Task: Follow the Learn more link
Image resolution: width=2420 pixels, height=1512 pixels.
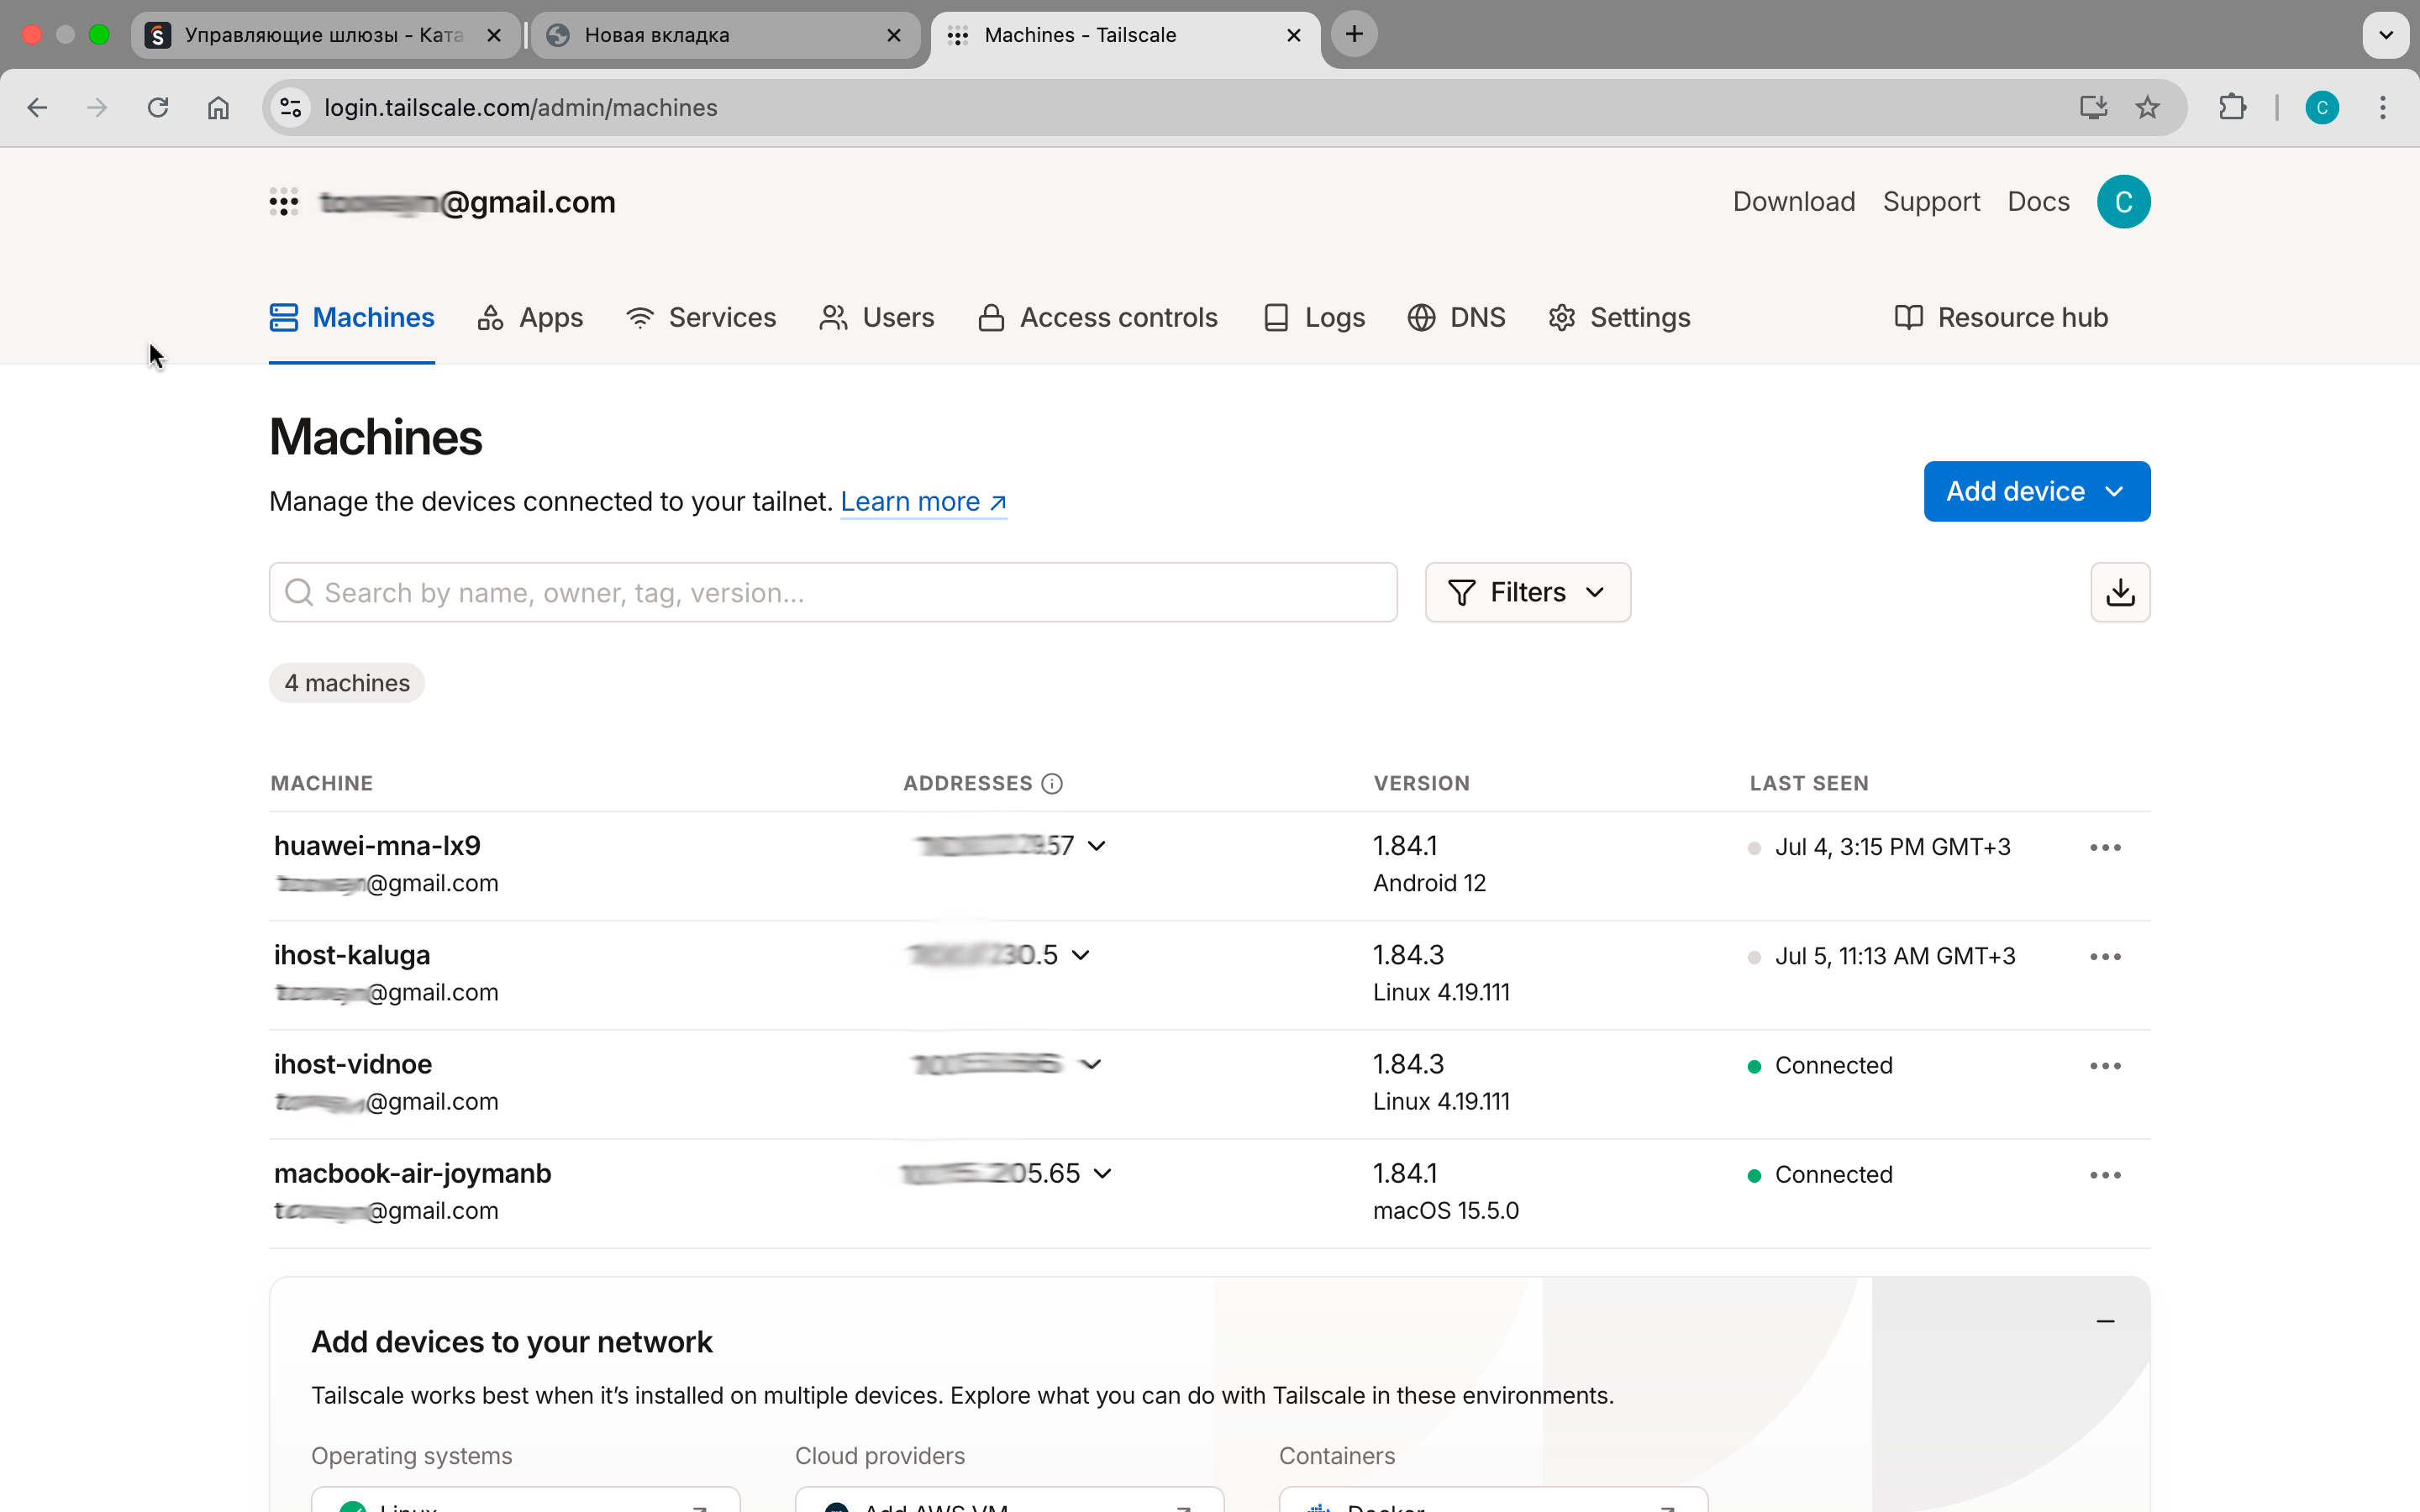Action: click(x=923, y=502)
